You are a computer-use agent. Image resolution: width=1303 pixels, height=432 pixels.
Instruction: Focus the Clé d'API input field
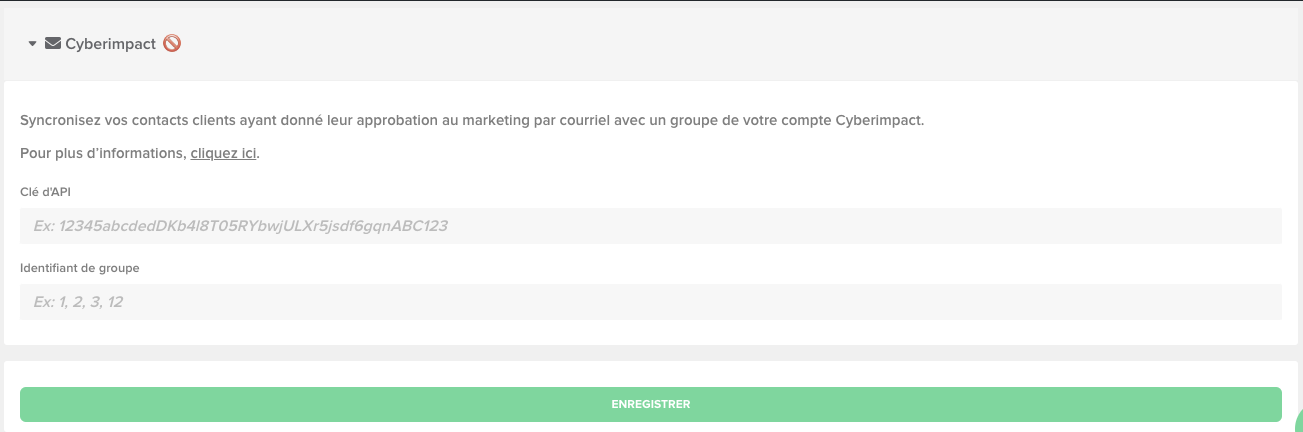[x=650, y=226]
